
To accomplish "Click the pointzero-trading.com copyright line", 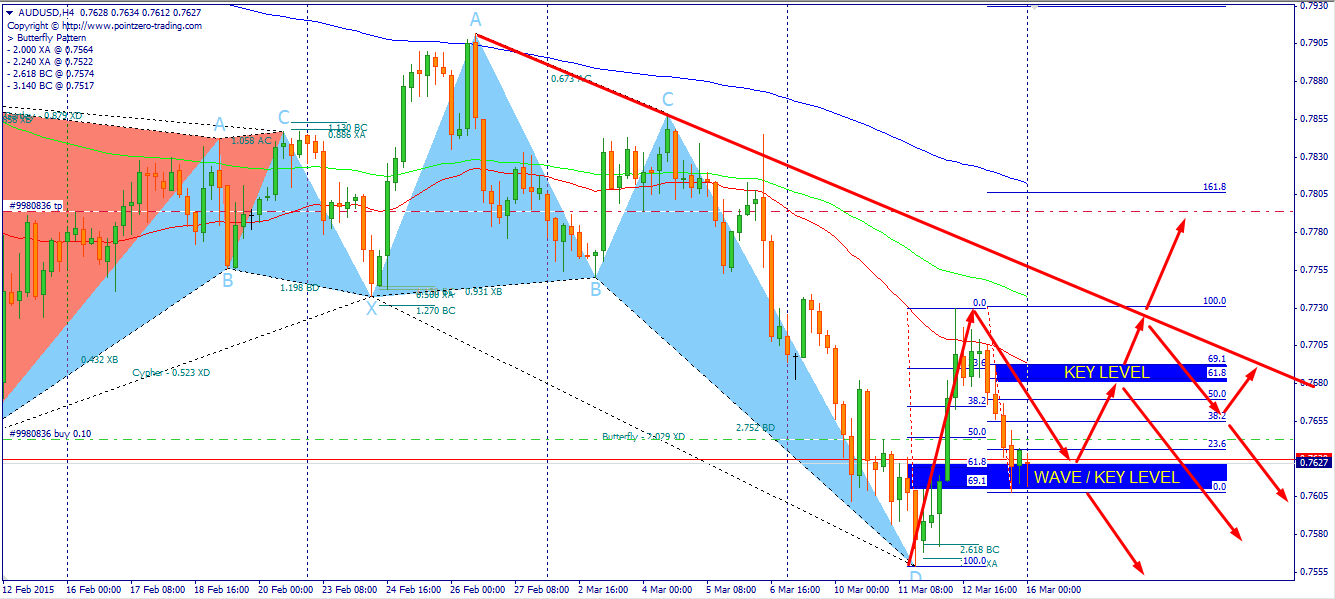I will 104,25.
